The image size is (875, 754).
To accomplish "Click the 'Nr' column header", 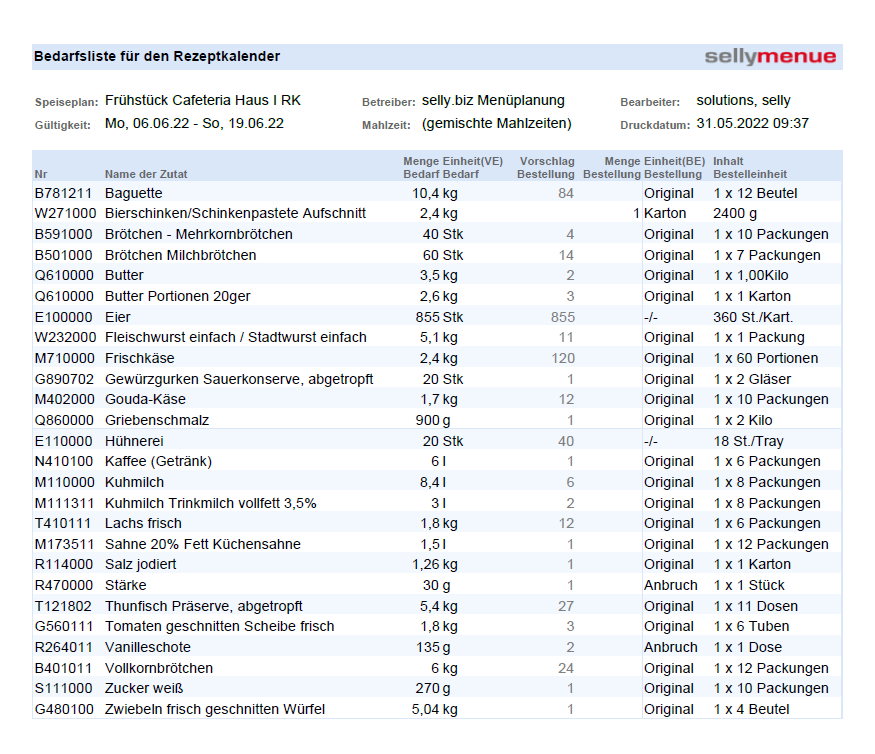I will click(41, 174).
